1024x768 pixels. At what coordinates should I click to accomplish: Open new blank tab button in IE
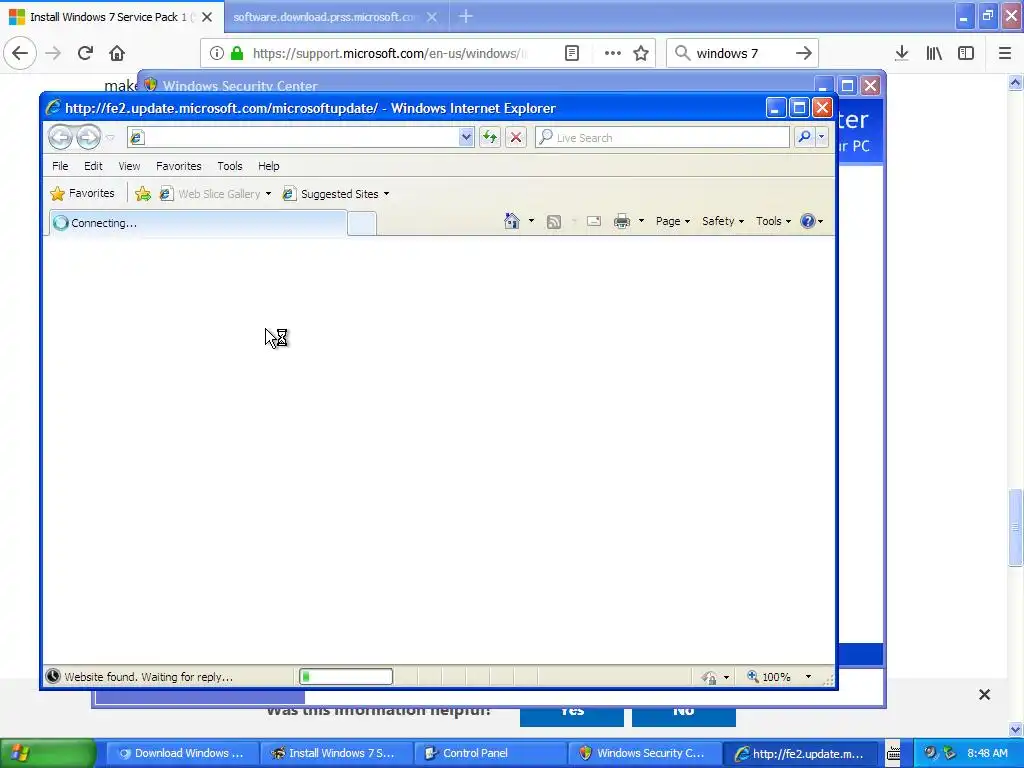point(362,223)
